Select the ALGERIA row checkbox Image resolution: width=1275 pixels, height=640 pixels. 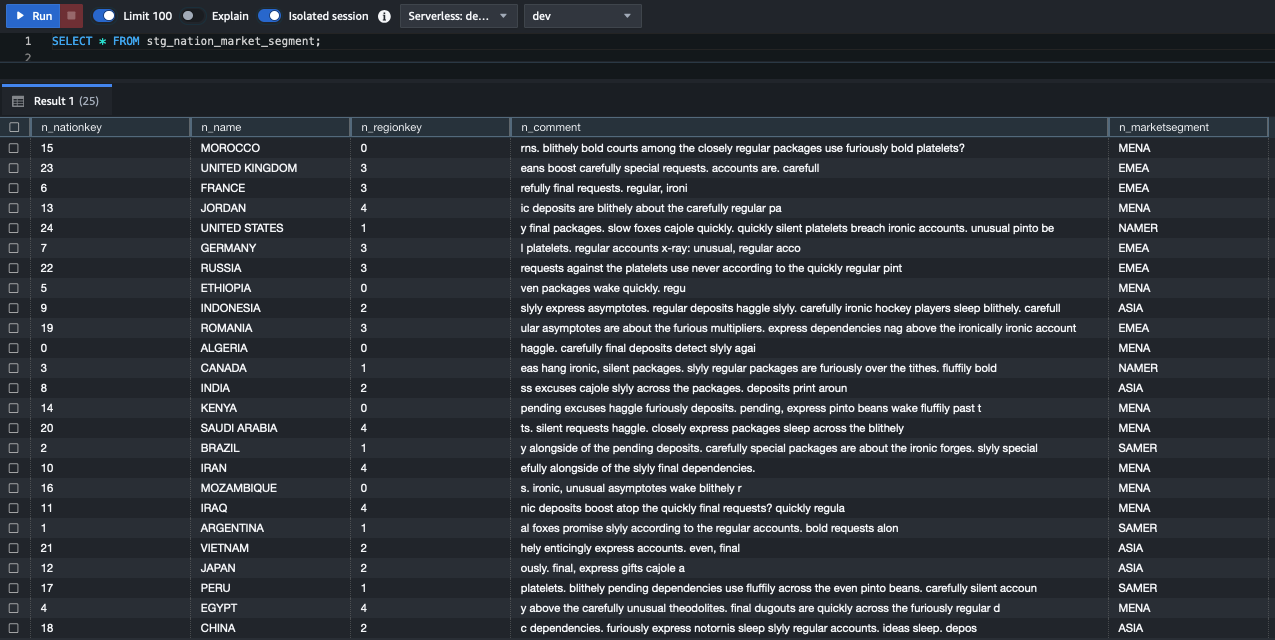tap(14, 348)
